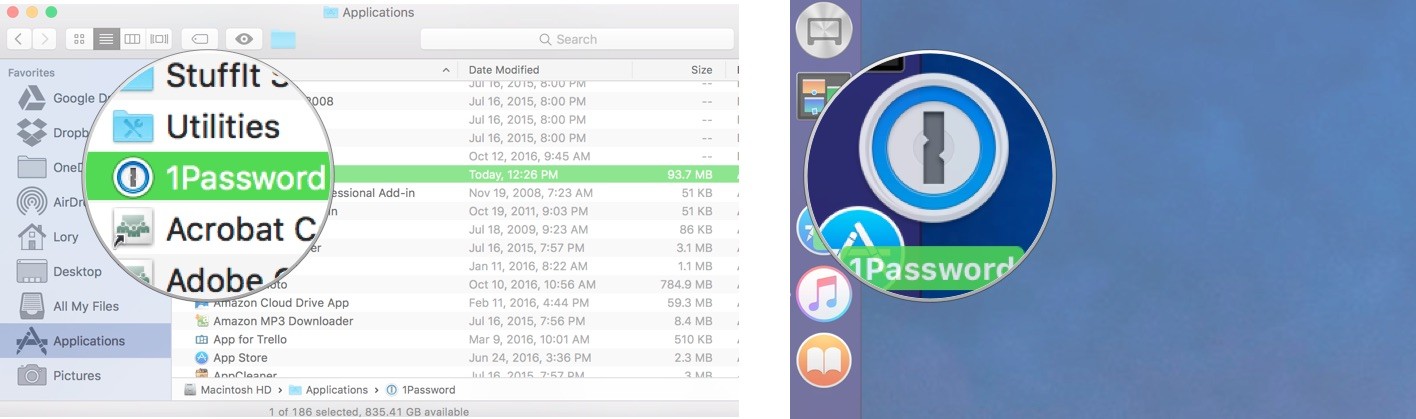Image resolution: width=1416 pixels, height=419 pixels.
Task: Click the Amazon Cloud Drive App file icon
Action: (x=201, y=303)
